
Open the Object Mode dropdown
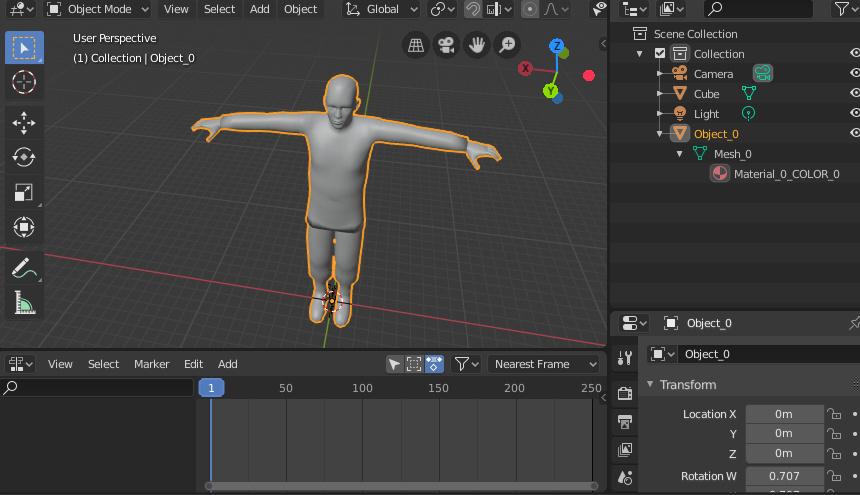[x=98, y=9]
